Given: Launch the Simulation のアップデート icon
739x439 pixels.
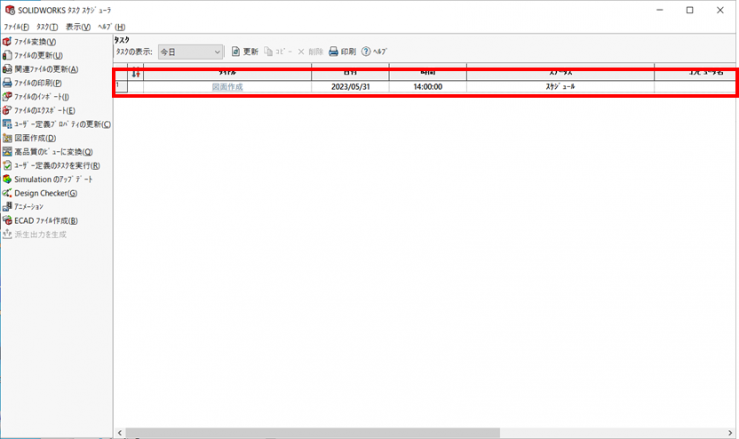Looking at the screenshot, I should (x=7, y=179).
